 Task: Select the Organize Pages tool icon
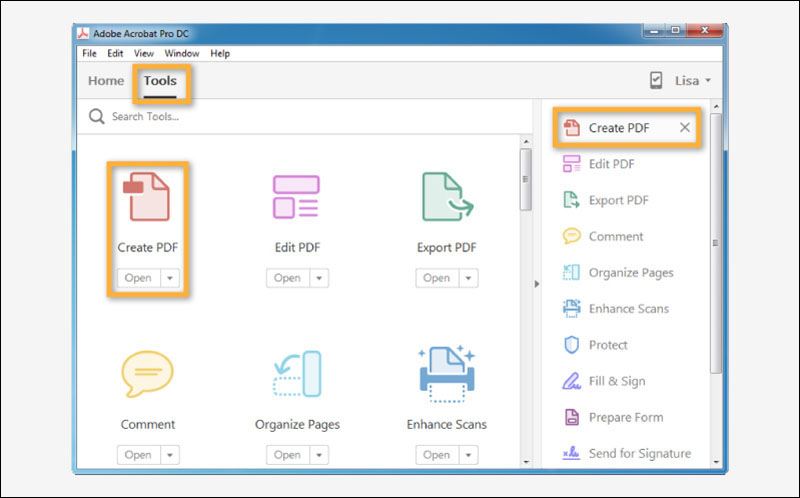(296, 373)
